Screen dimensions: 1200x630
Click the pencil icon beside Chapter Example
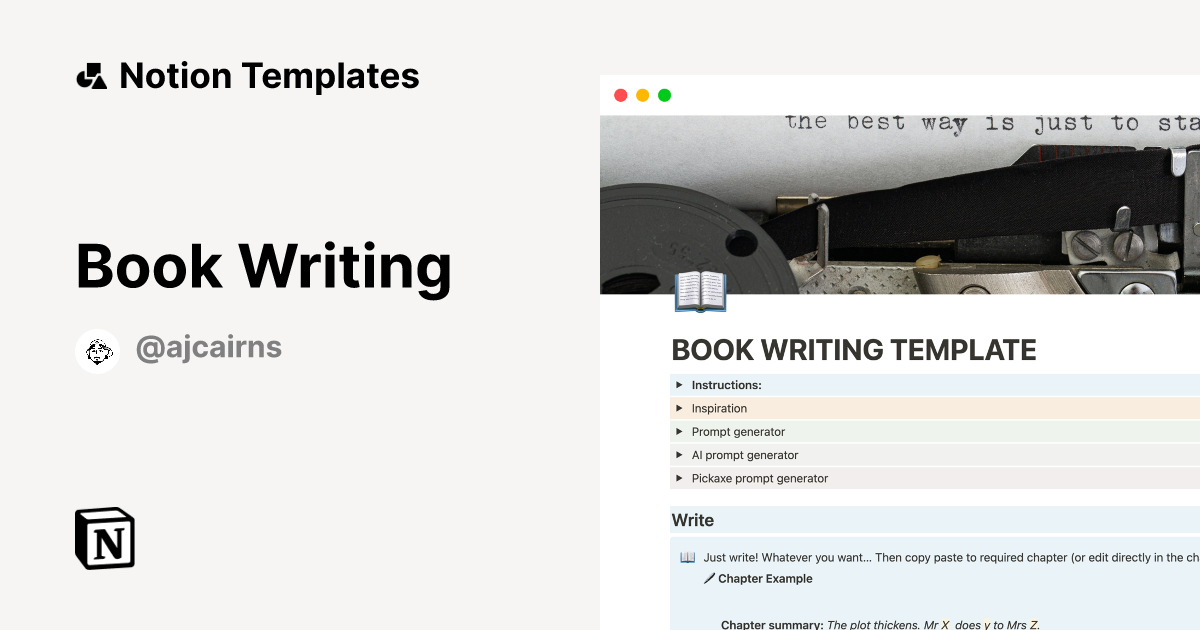point(709,579)
